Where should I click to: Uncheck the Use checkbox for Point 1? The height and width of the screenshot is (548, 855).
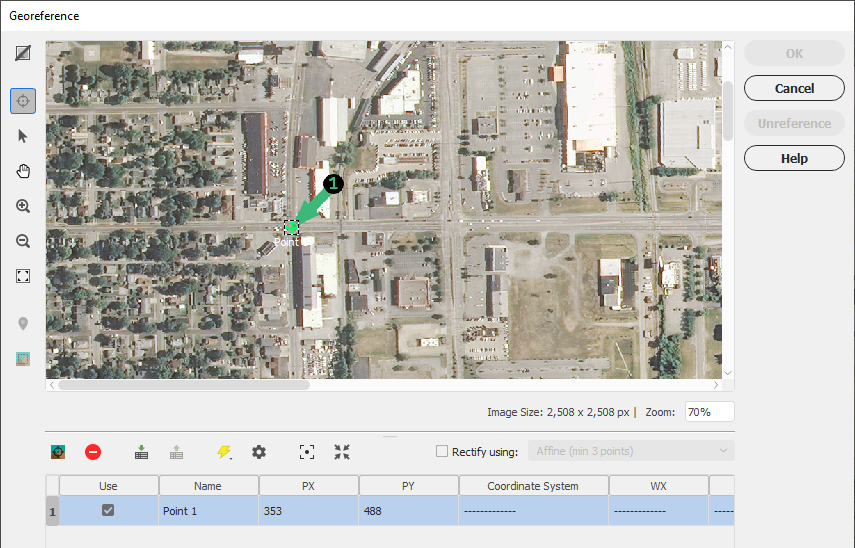click(108, 510)
